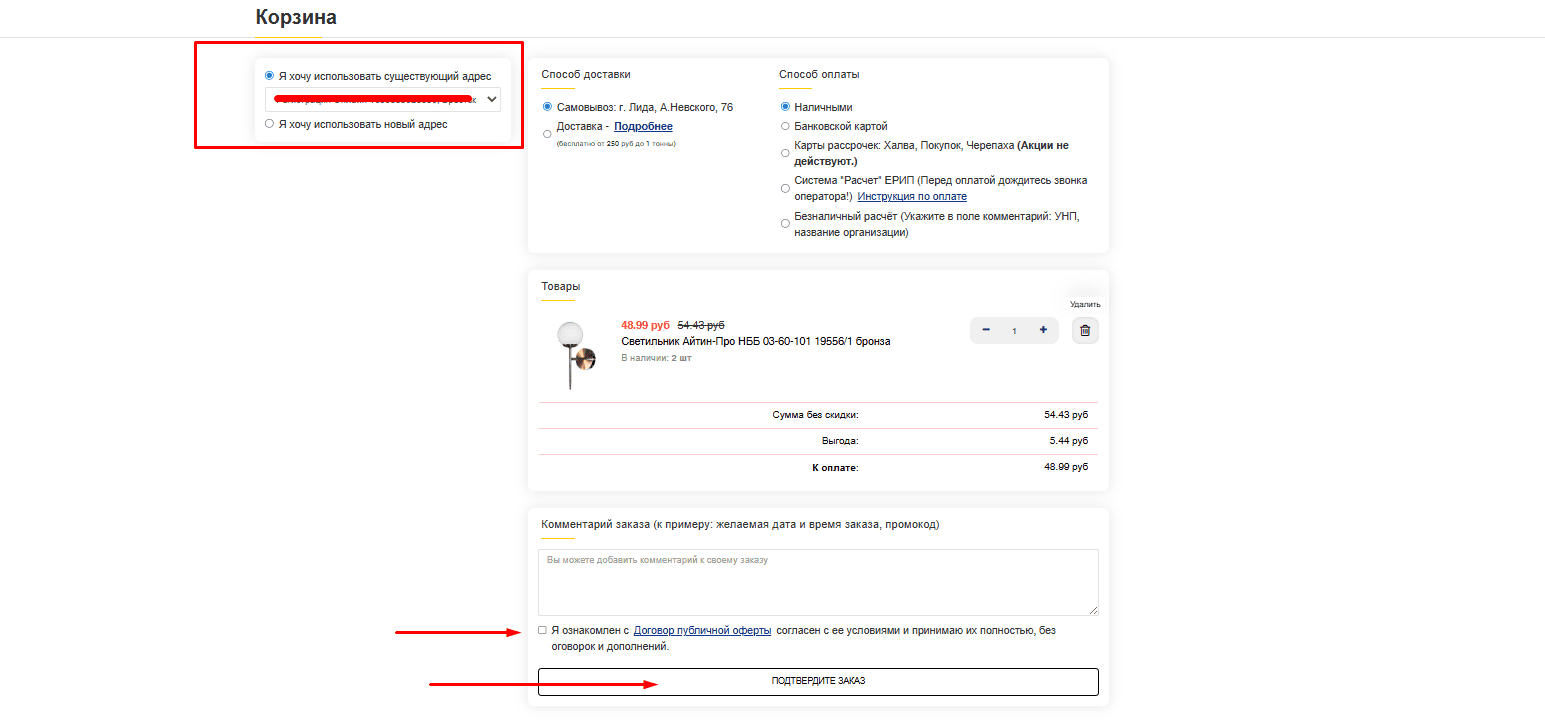Select the Доставка delivery option

pos(547,133)
